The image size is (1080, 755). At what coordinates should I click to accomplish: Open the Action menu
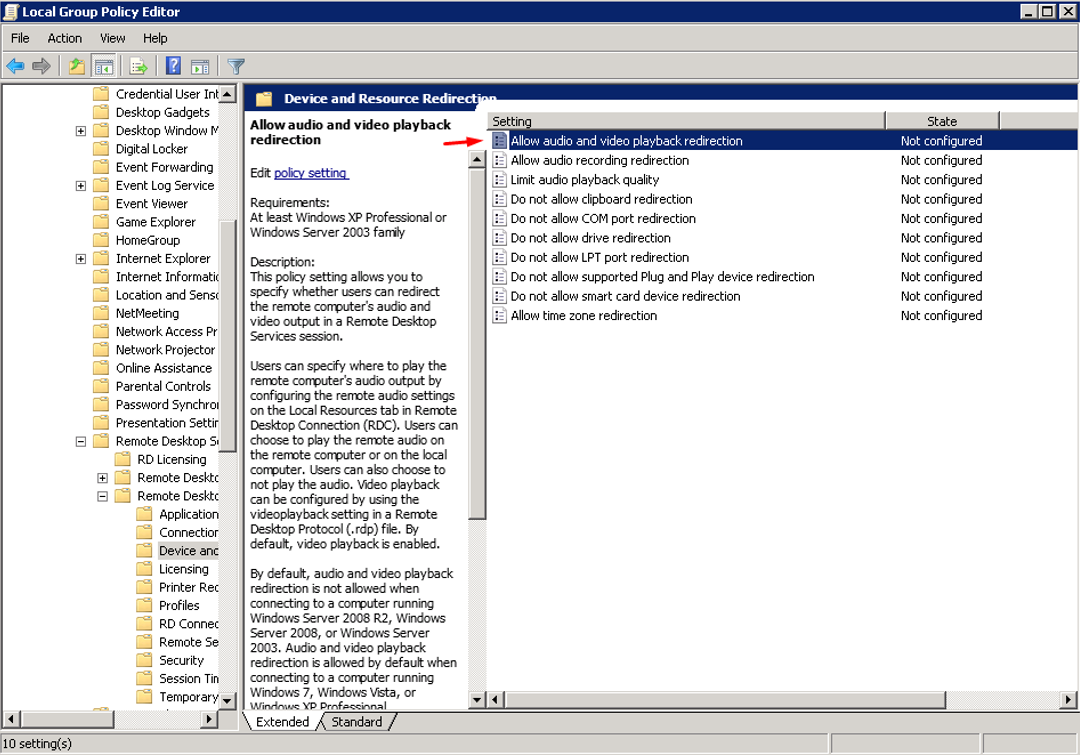pos(65,38)
